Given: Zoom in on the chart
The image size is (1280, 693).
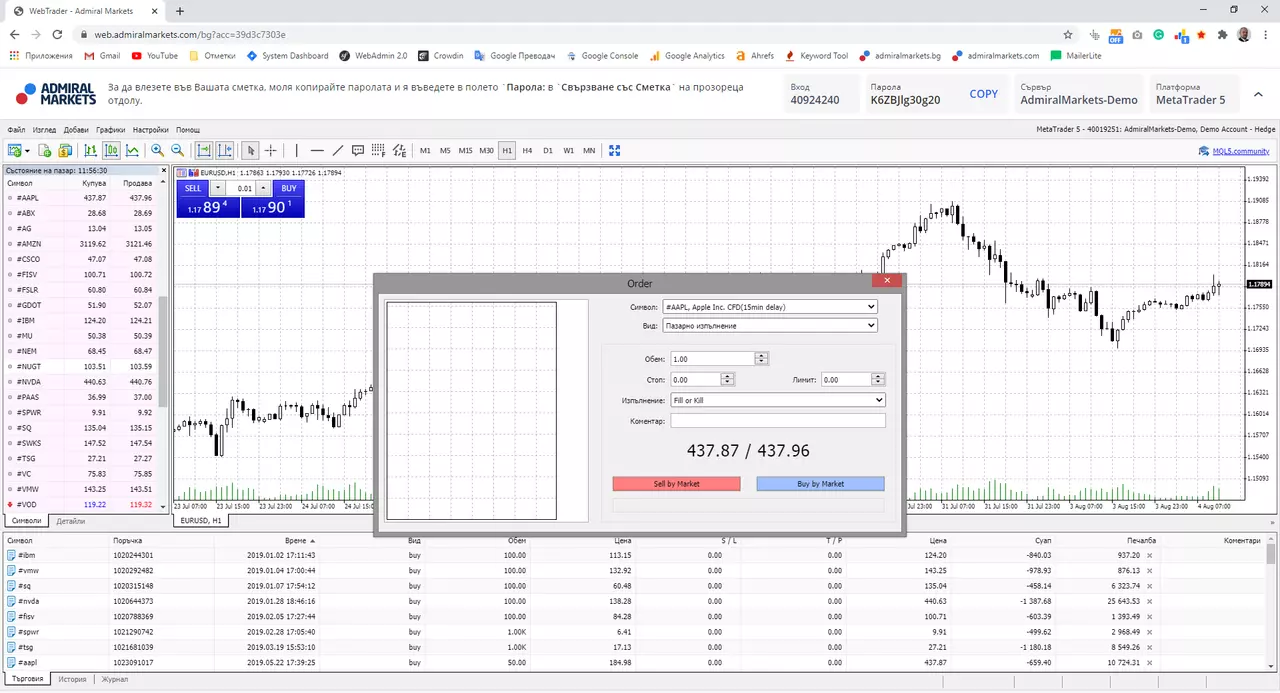Looking at the screenshot, I should (x=157, y=151).
